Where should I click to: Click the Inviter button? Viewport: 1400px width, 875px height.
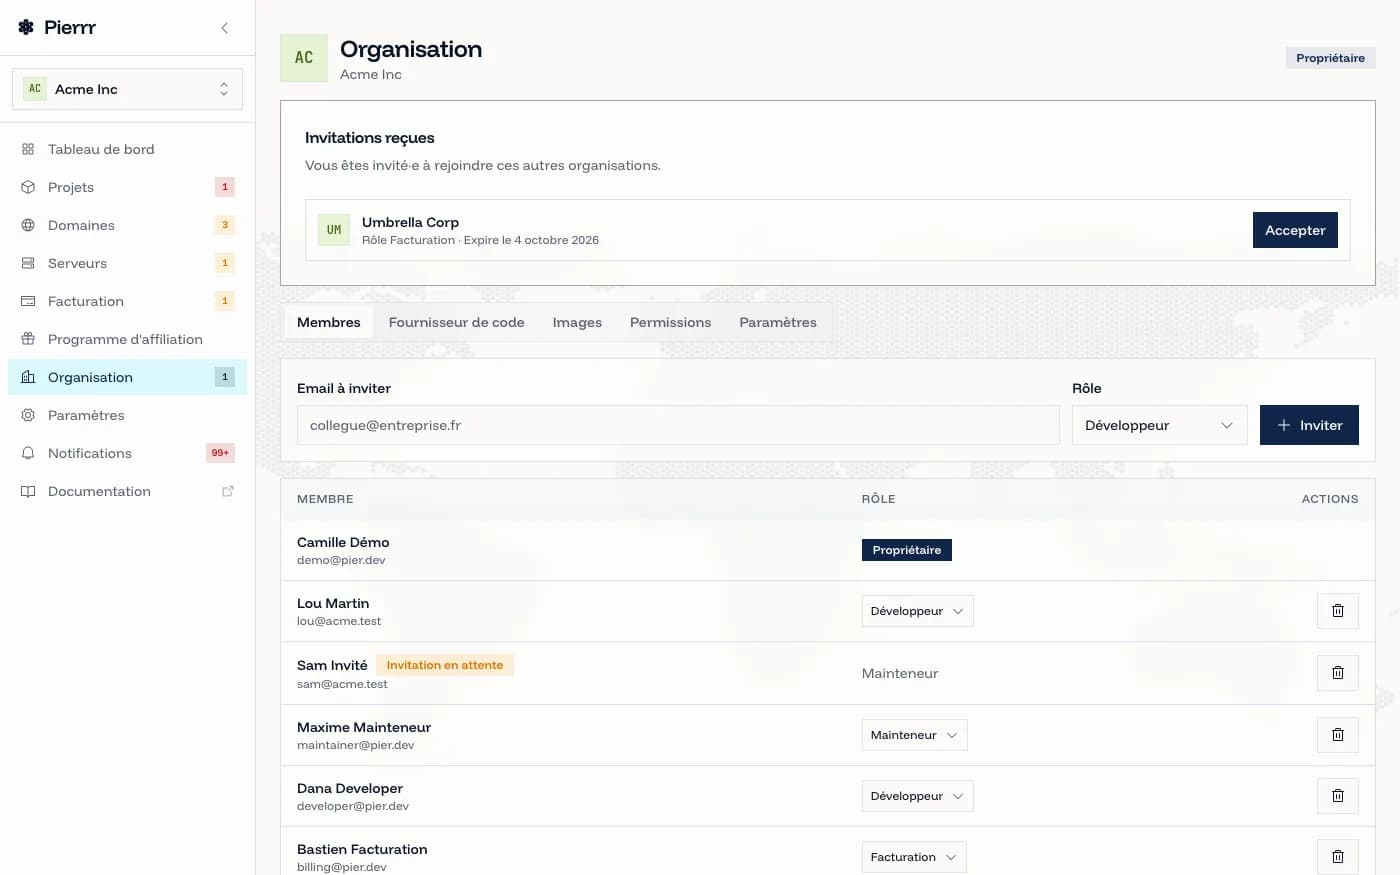1309,425
